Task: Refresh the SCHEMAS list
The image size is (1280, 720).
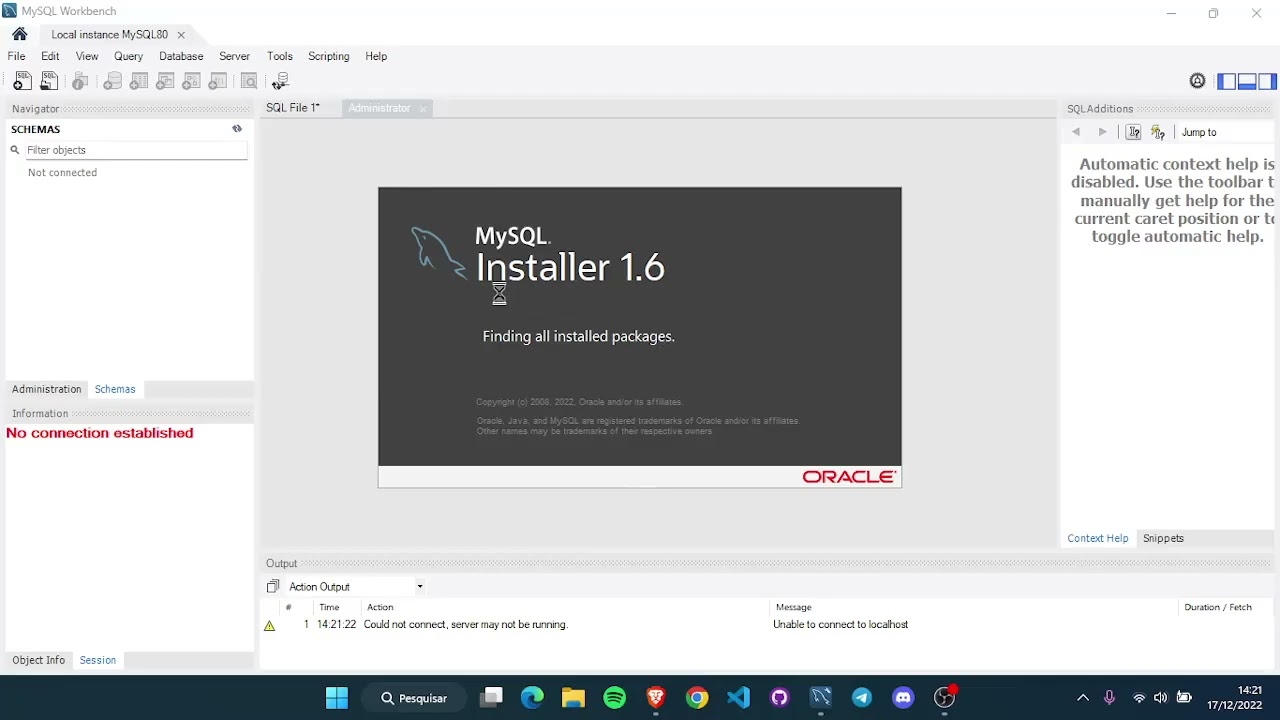Action: (237, 129)
